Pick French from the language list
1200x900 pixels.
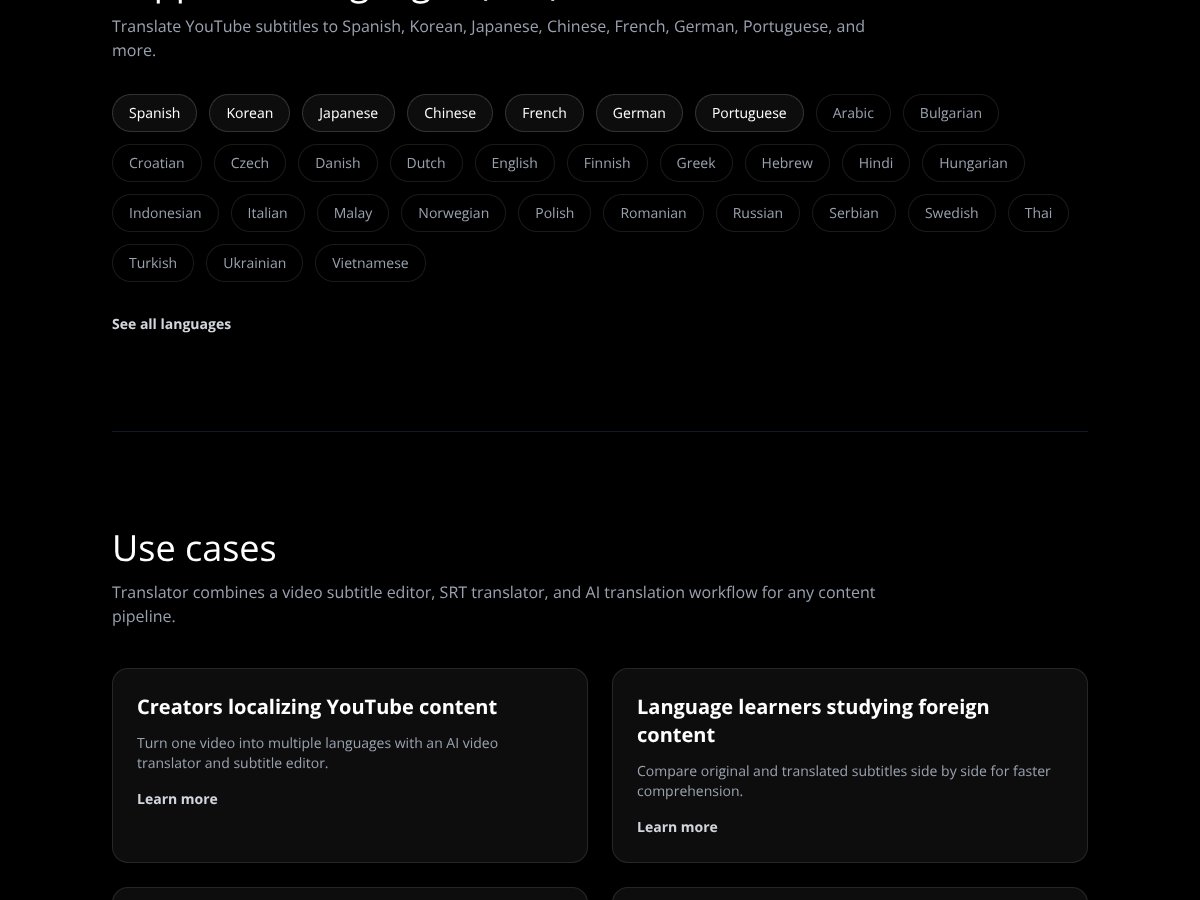pos(544,113)
